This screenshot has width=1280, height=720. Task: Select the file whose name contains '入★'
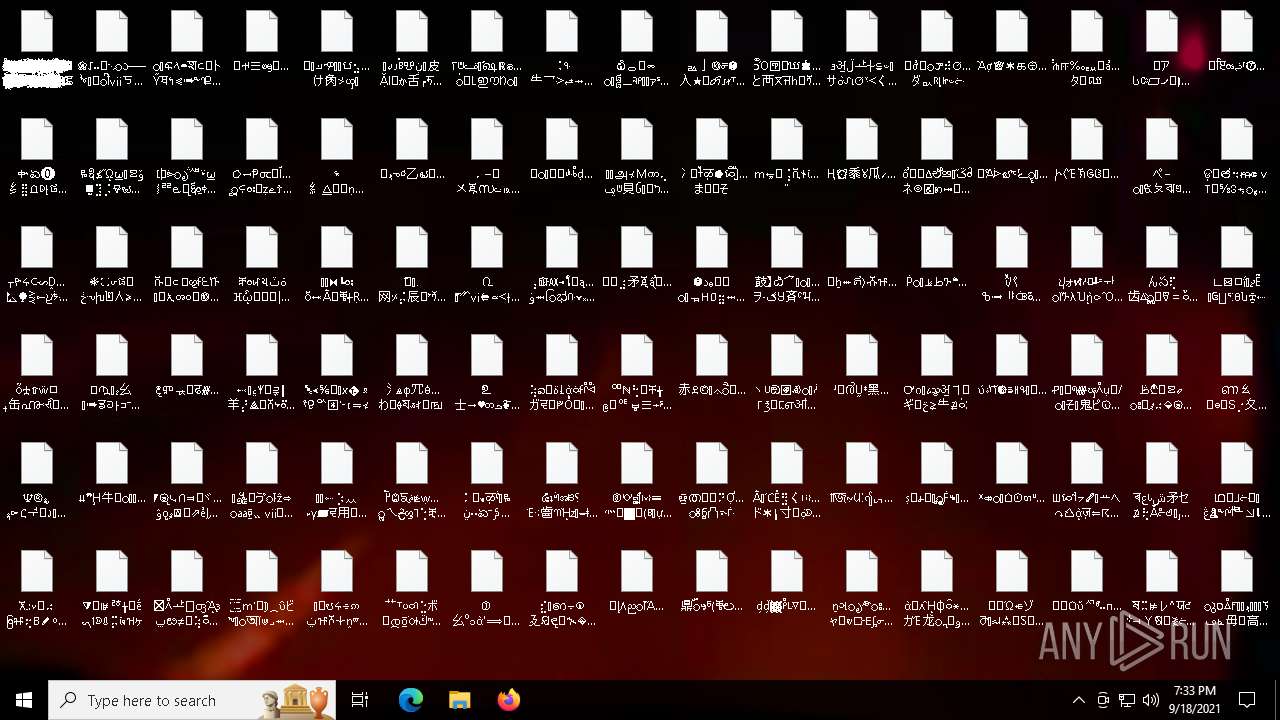click(712, 49)
